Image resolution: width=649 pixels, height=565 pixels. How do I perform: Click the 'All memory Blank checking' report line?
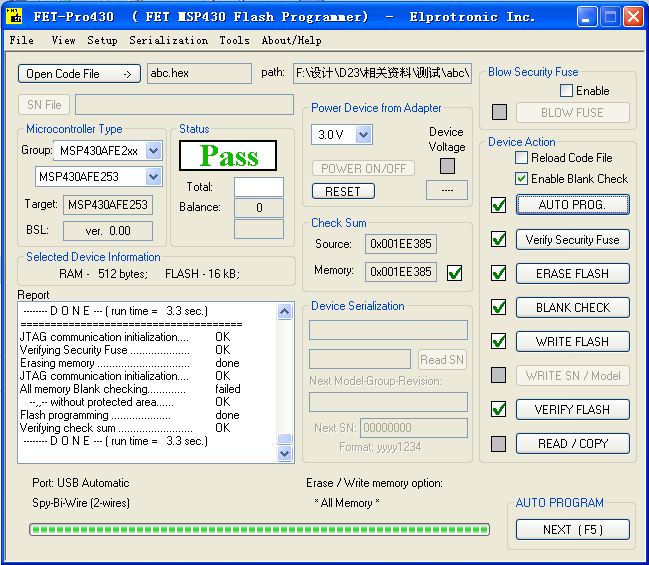pyautogui.click(x=130, y=389)
